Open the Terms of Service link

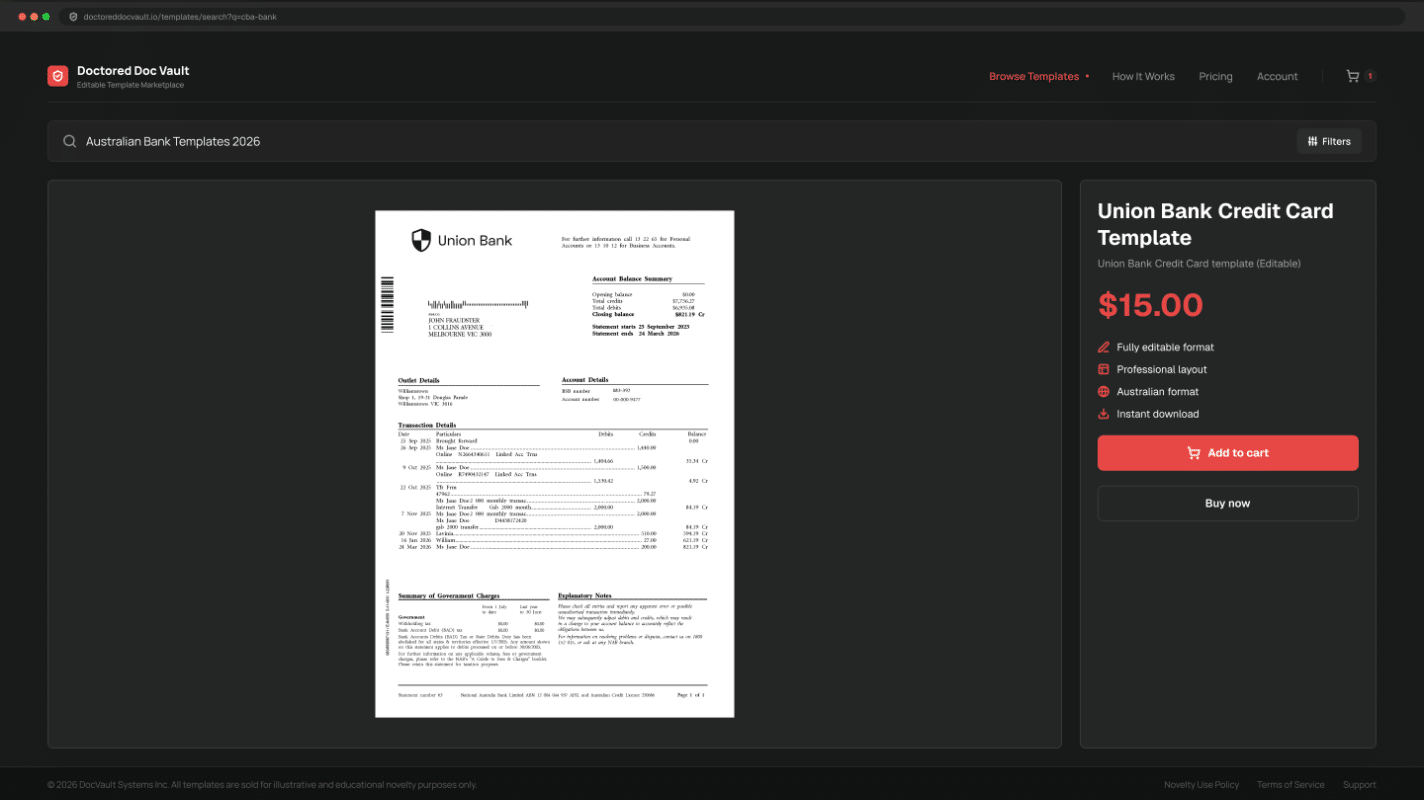[1290, 785]
